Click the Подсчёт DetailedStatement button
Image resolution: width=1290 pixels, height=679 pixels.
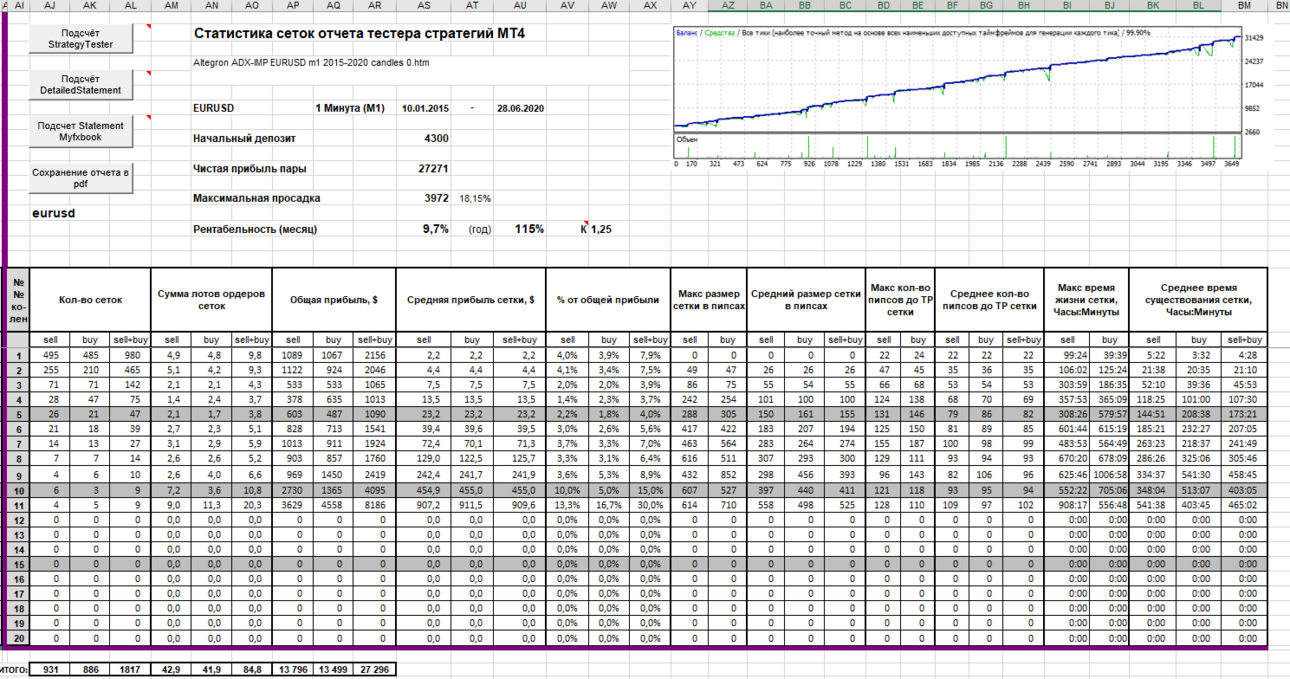coord(80,84)
